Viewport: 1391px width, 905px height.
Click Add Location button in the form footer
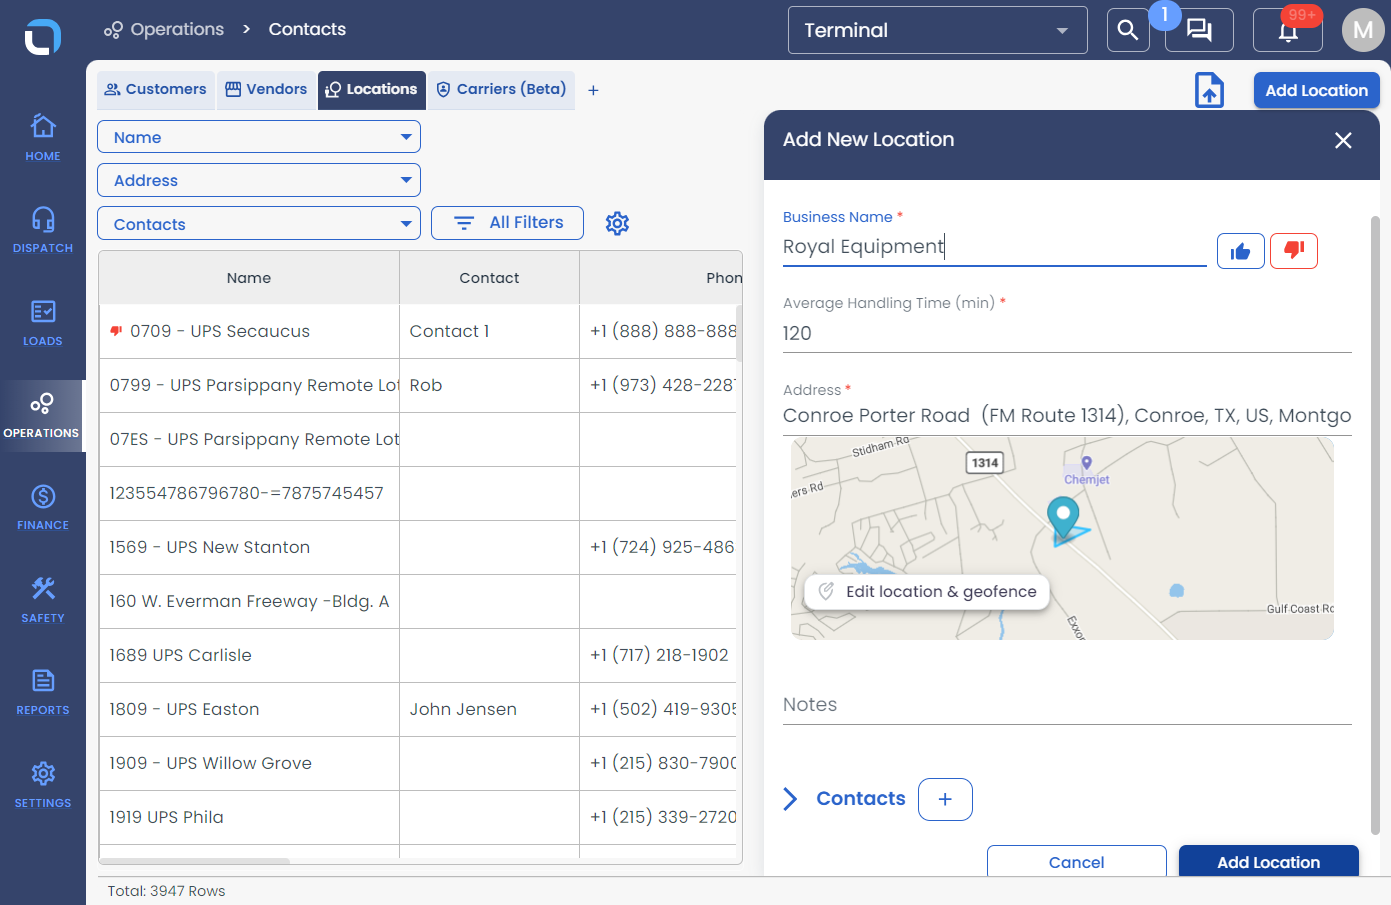[x=1269, y=862]
